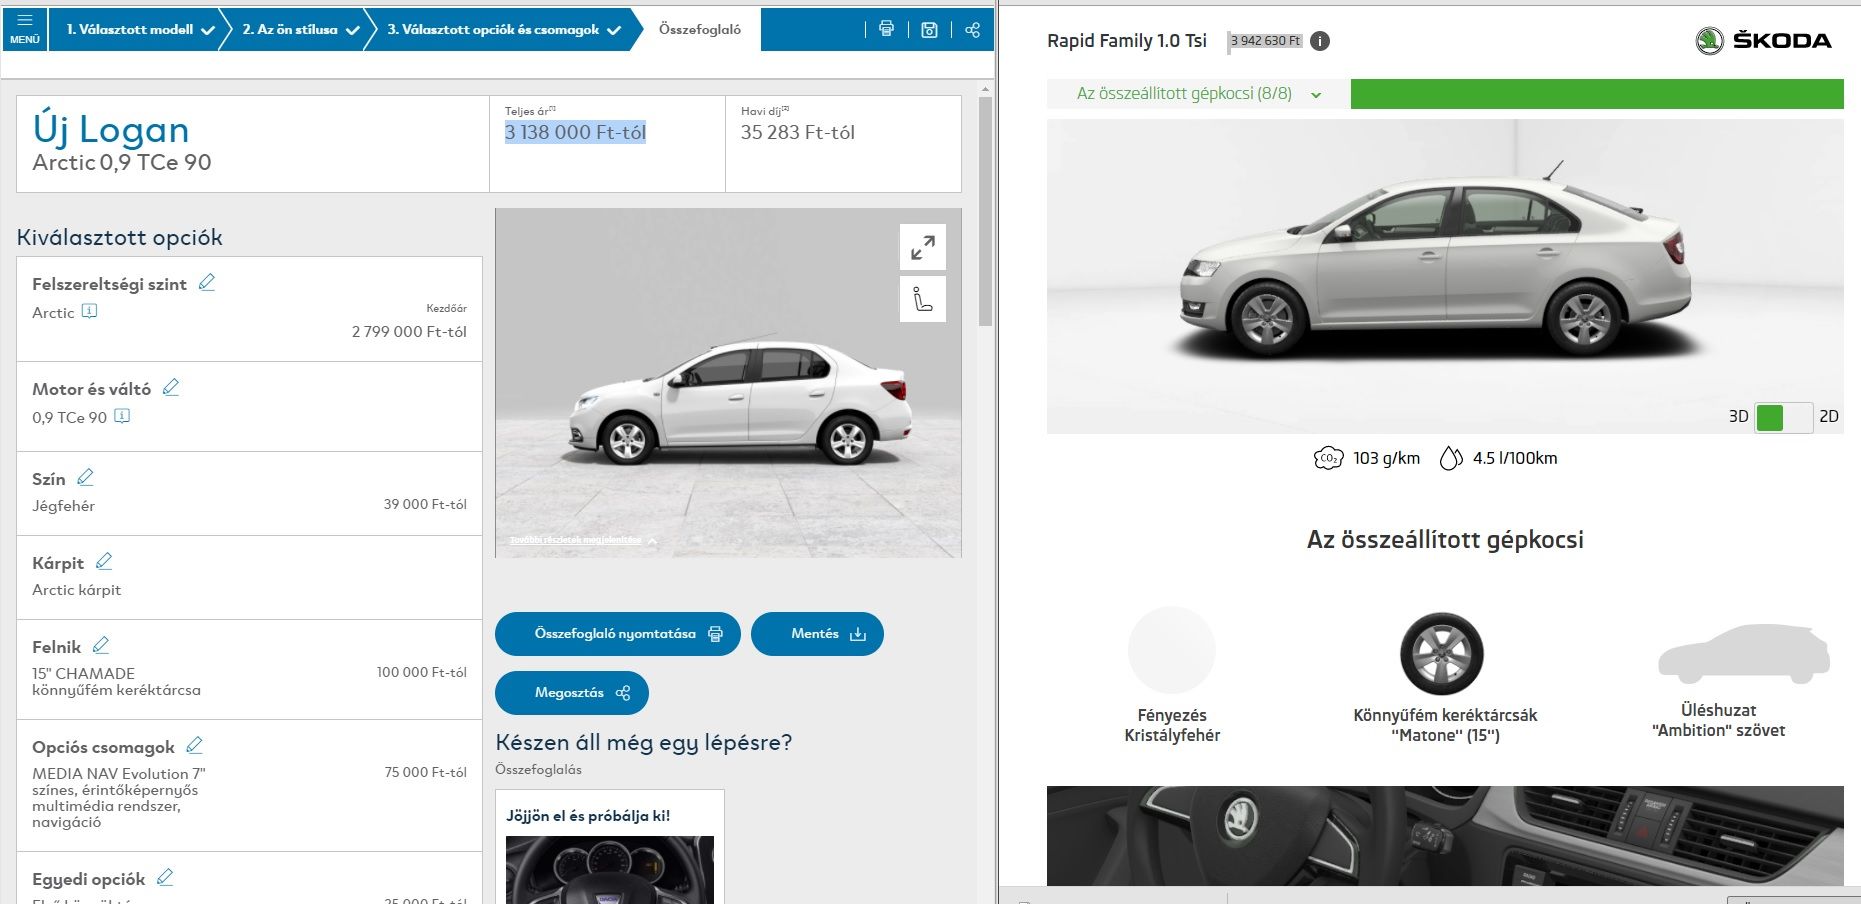Select the Üléshuzat Ambition car silhouette icon
Image resolution: width=1861 pixels, height=904 pixels.
1743,655
